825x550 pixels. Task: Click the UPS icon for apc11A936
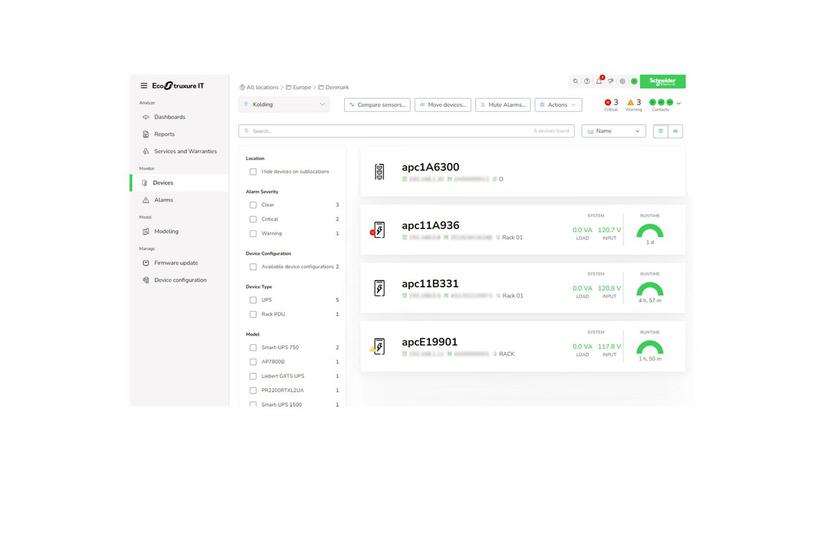tap(379, 230)
